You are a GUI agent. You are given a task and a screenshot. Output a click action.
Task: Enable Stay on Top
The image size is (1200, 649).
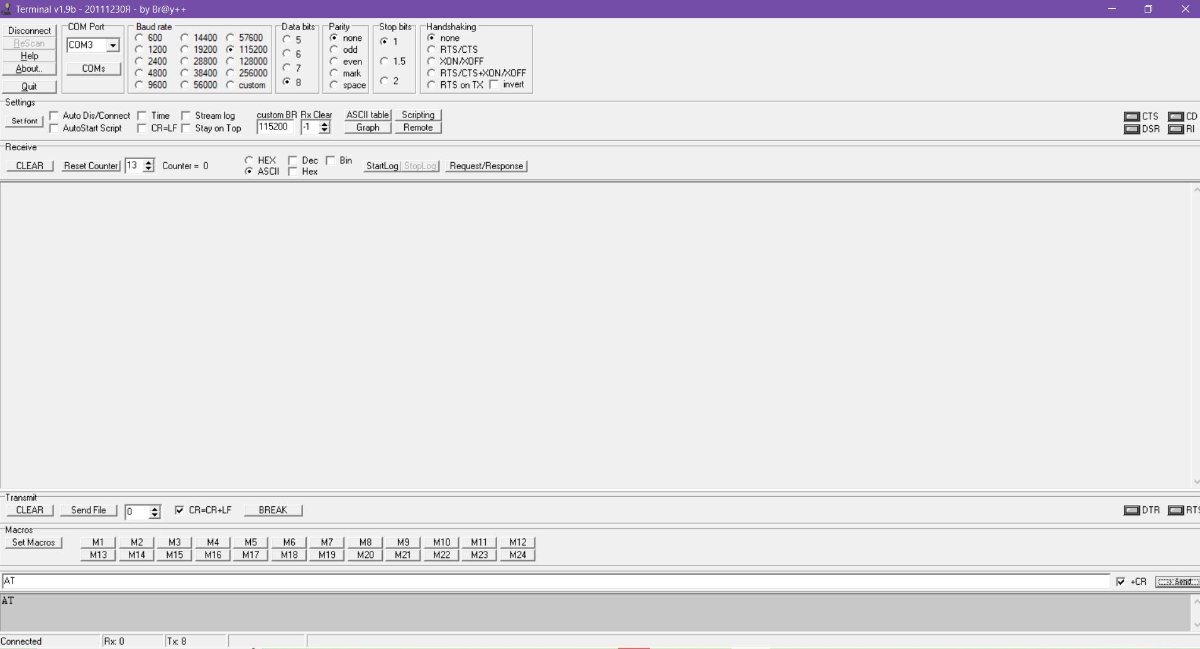click(186, 128)
